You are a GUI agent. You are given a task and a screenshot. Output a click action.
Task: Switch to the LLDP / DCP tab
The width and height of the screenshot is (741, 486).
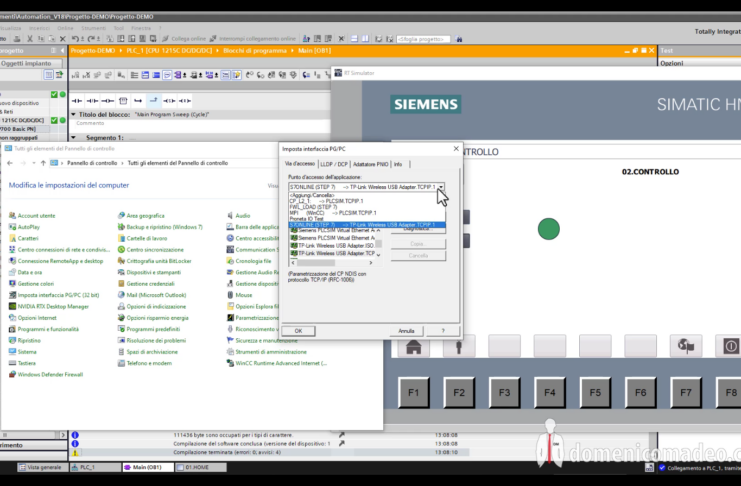point(334,164)
